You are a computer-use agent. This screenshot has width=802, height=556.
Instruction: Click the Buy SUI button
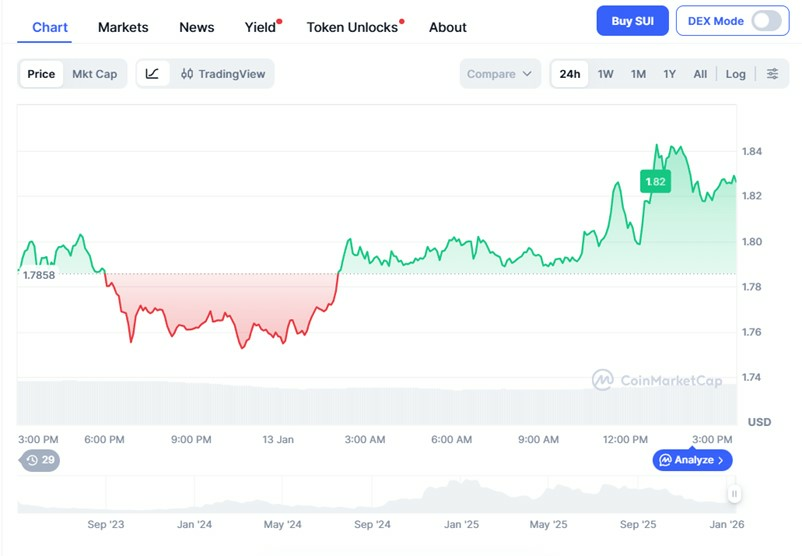[x=632, y=21]
